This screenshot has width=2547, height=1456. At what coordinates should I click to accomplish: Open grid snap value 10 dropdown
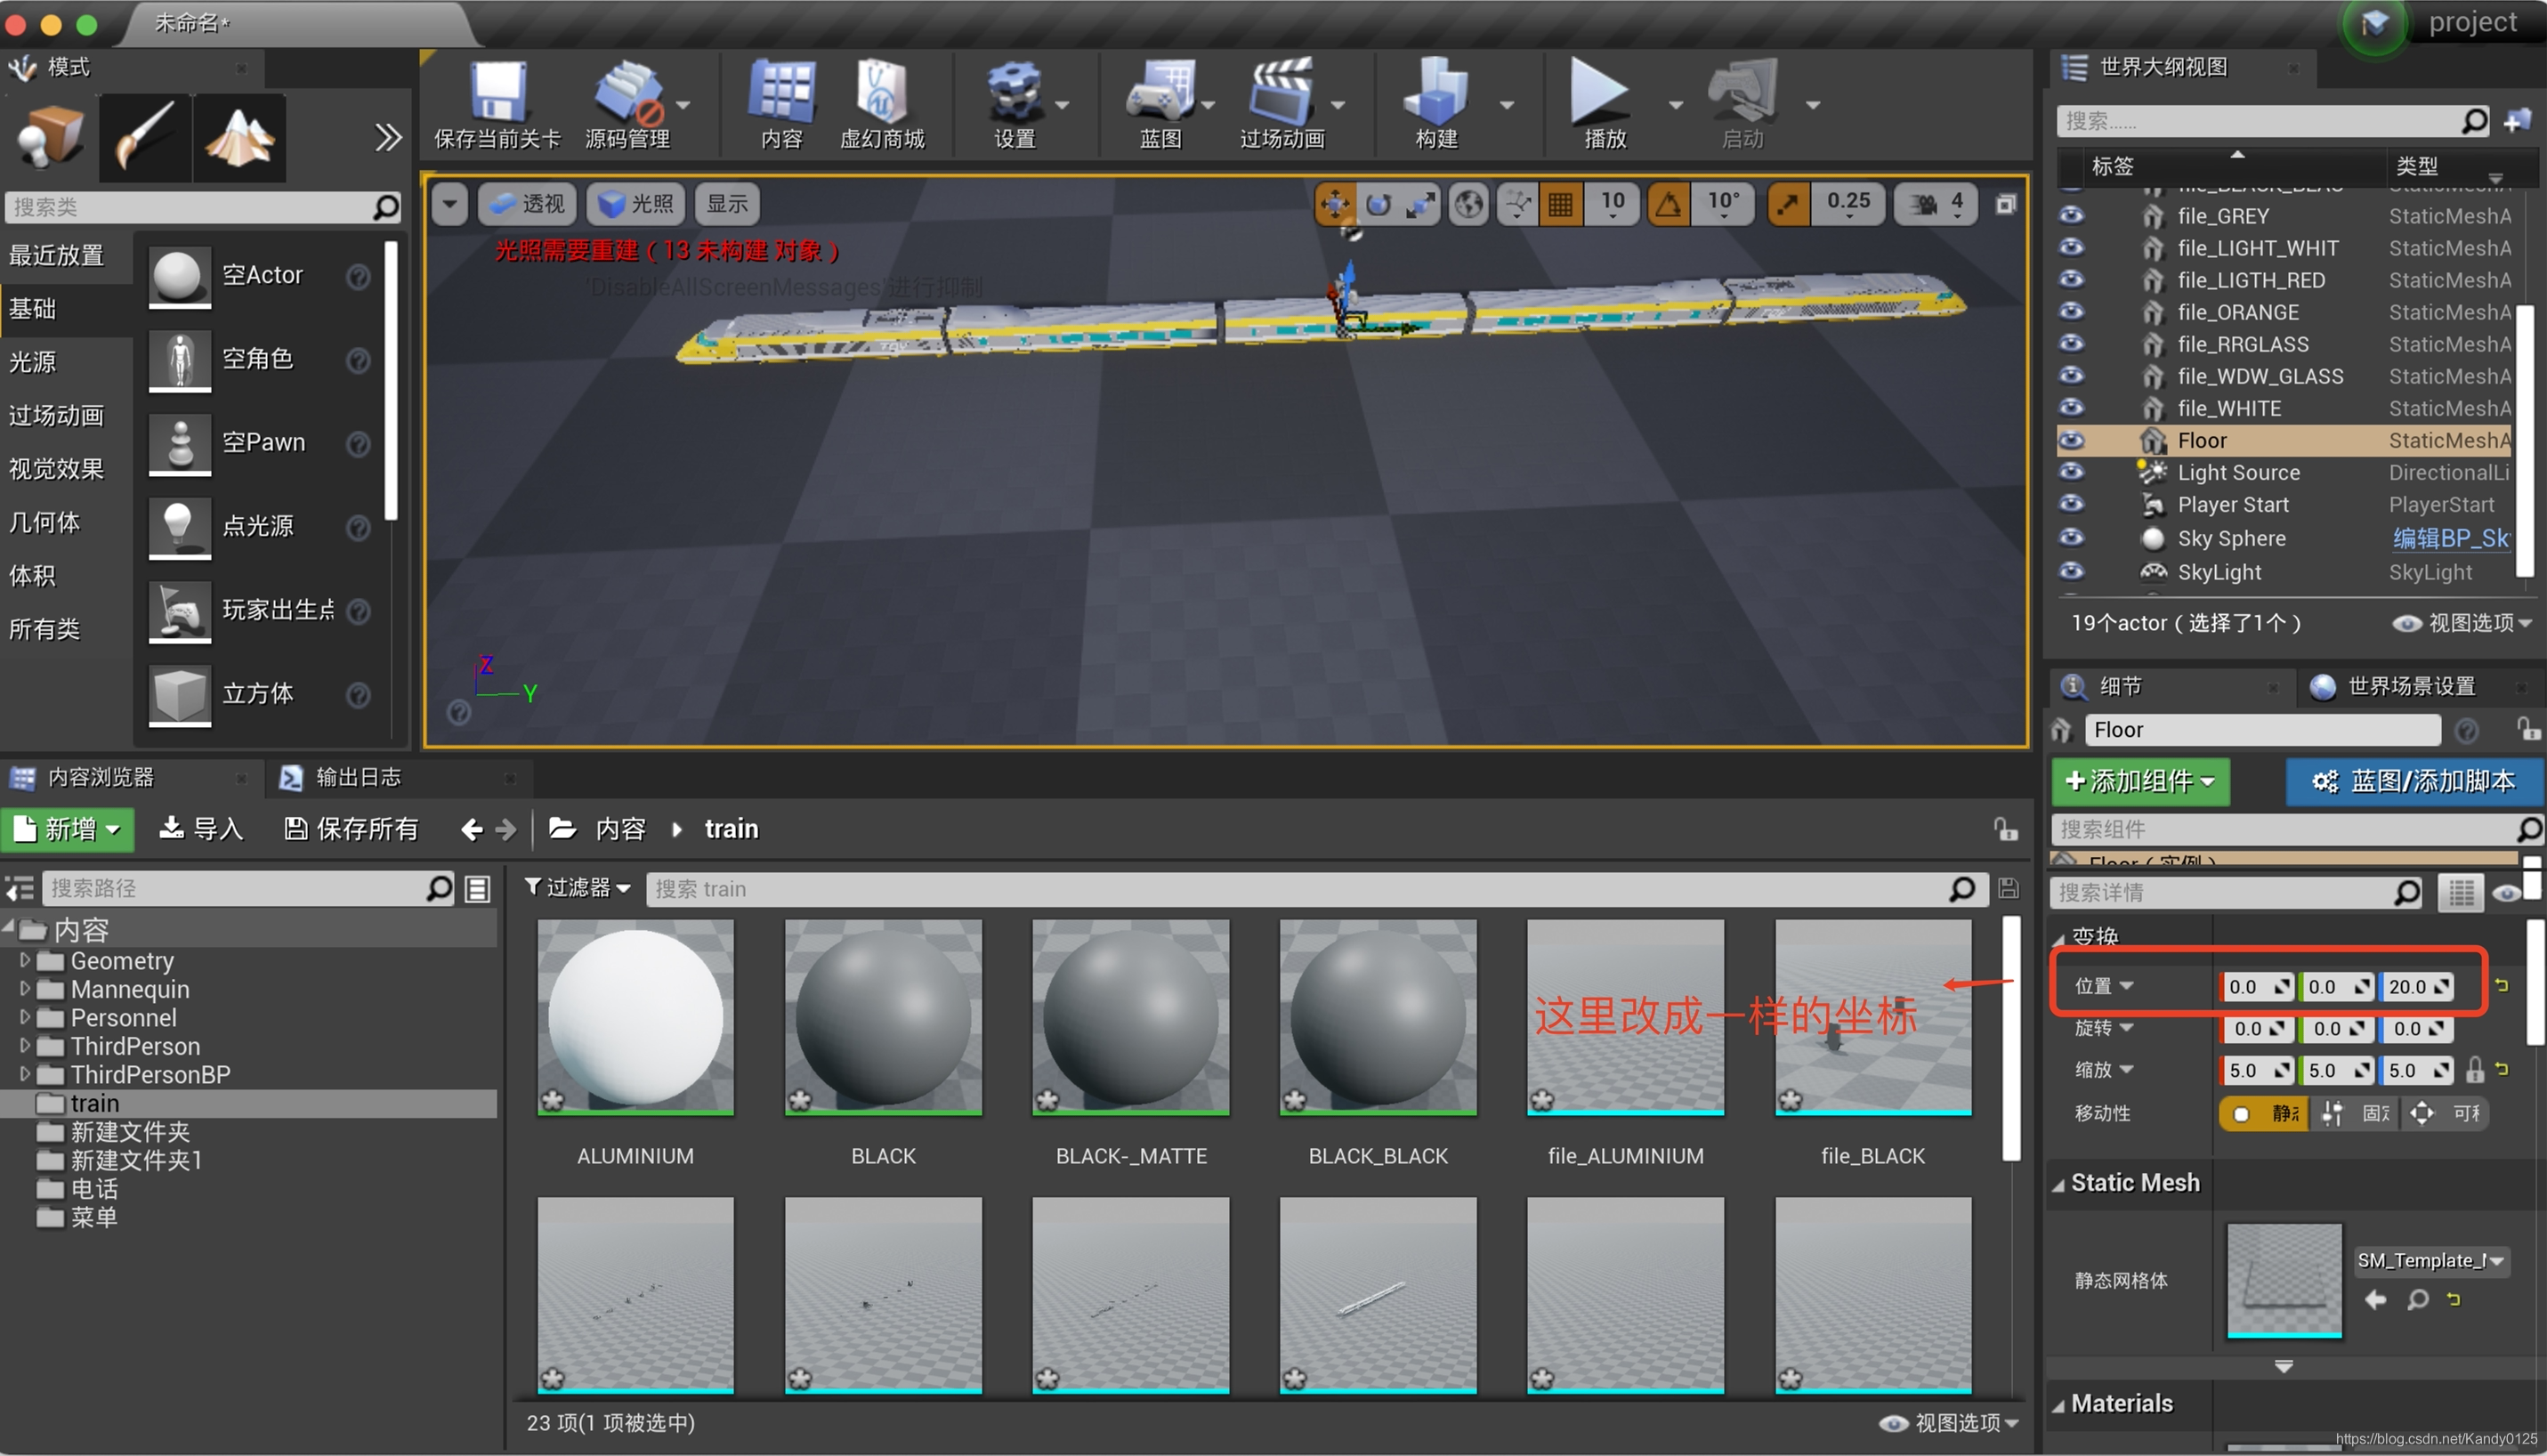(1612, 204)
